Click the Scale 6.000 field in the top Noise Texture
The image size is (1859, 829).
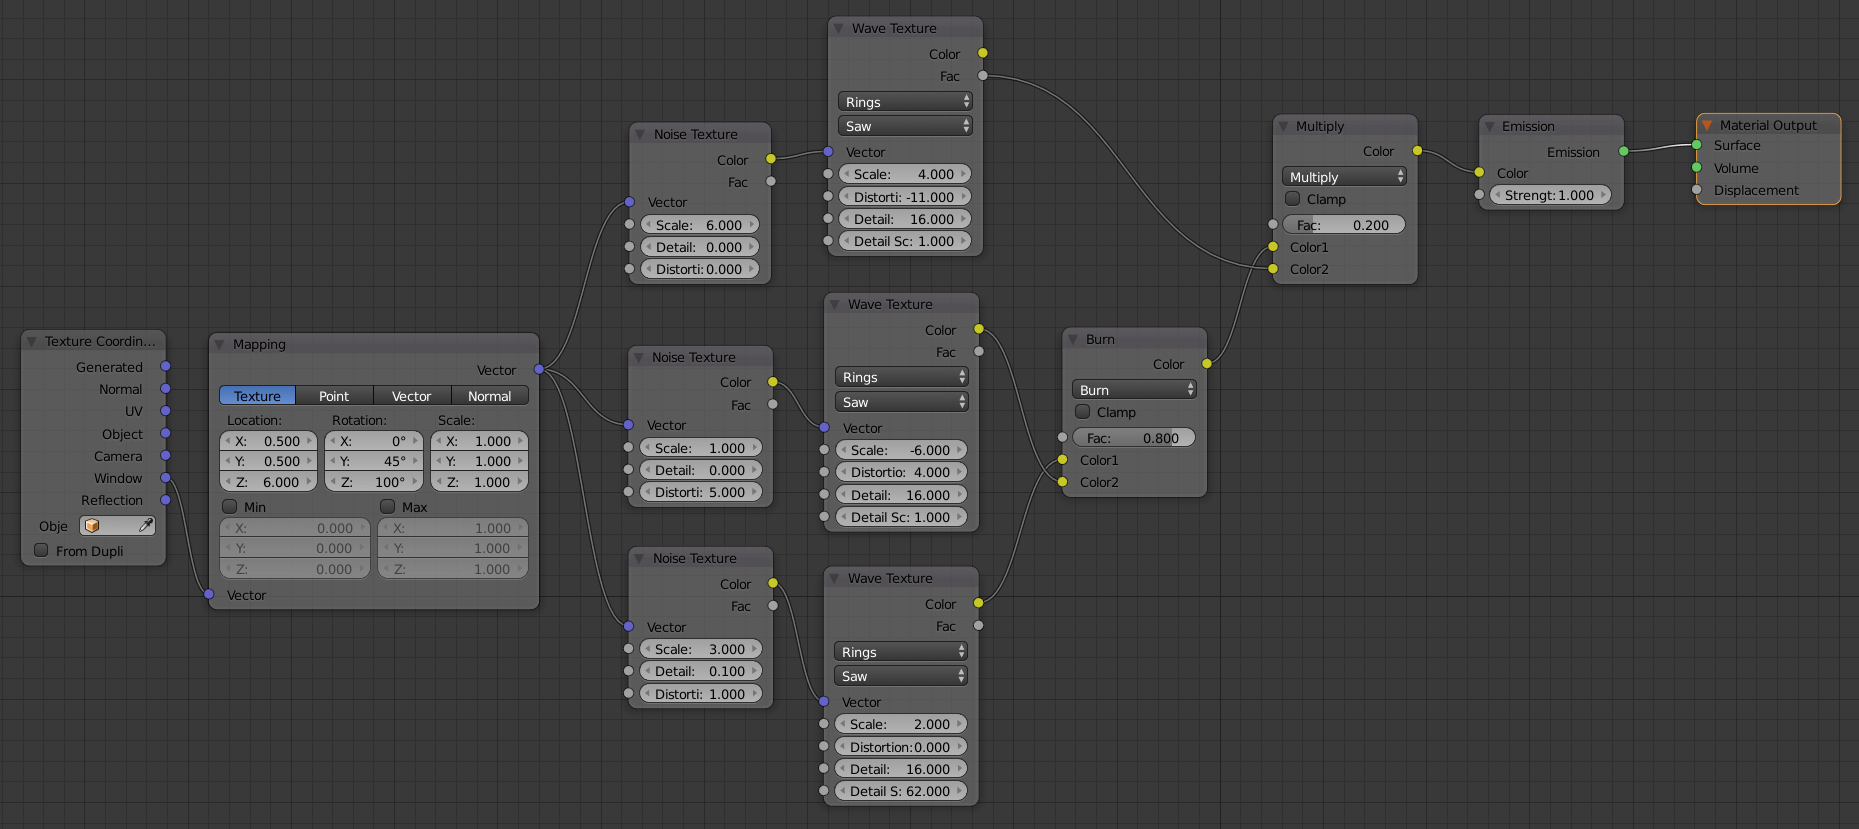699,225
